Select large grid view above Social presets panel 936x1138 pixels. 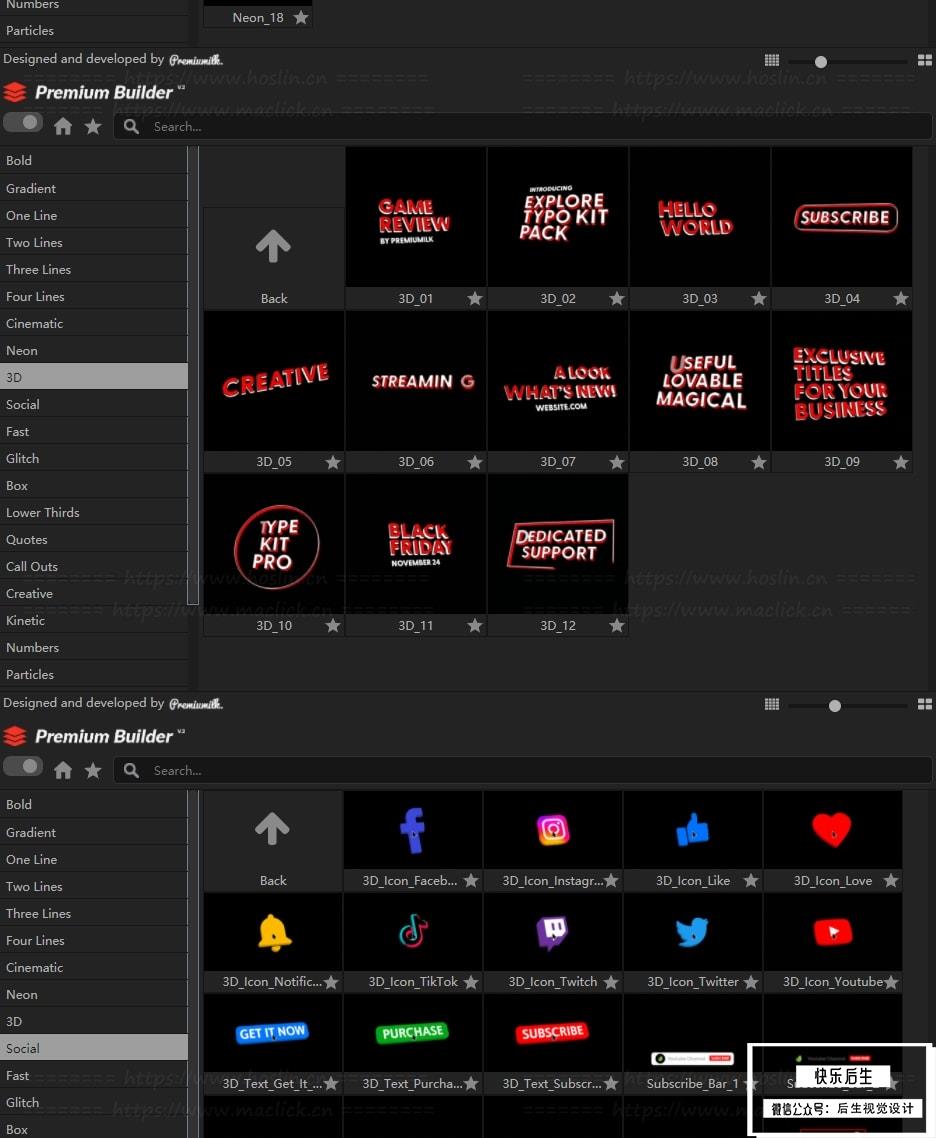[925, 704]
